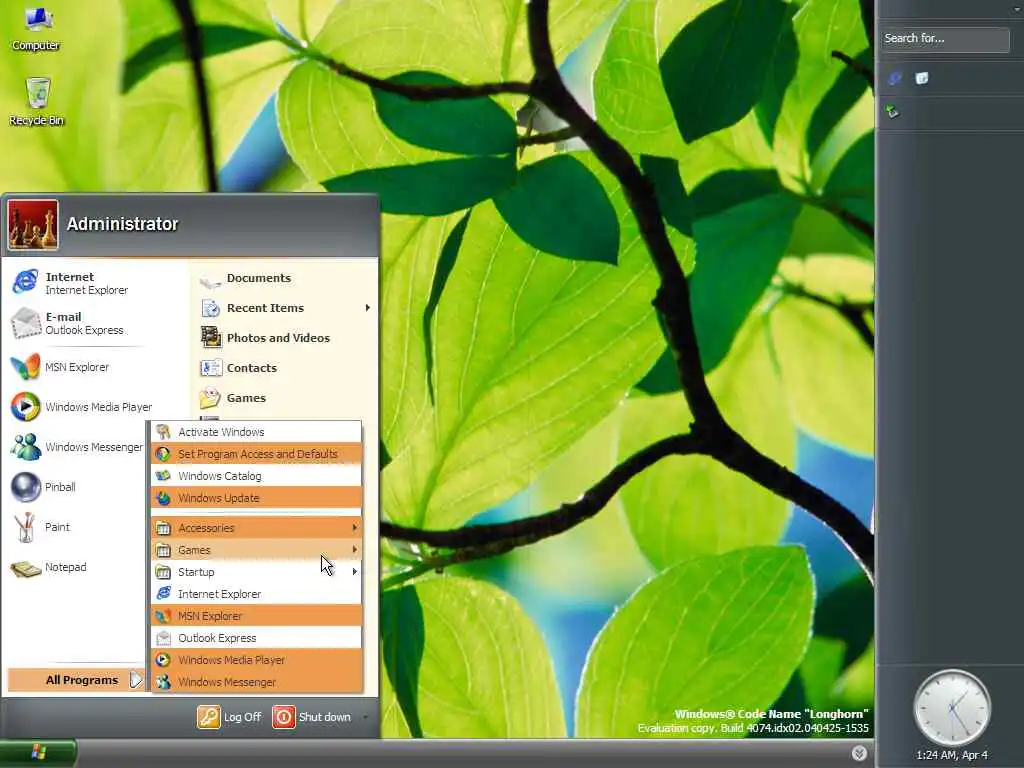Screen dimensions: 1024x768
Task: Click the blue round icon in sidebar
Action: [895, 78]
